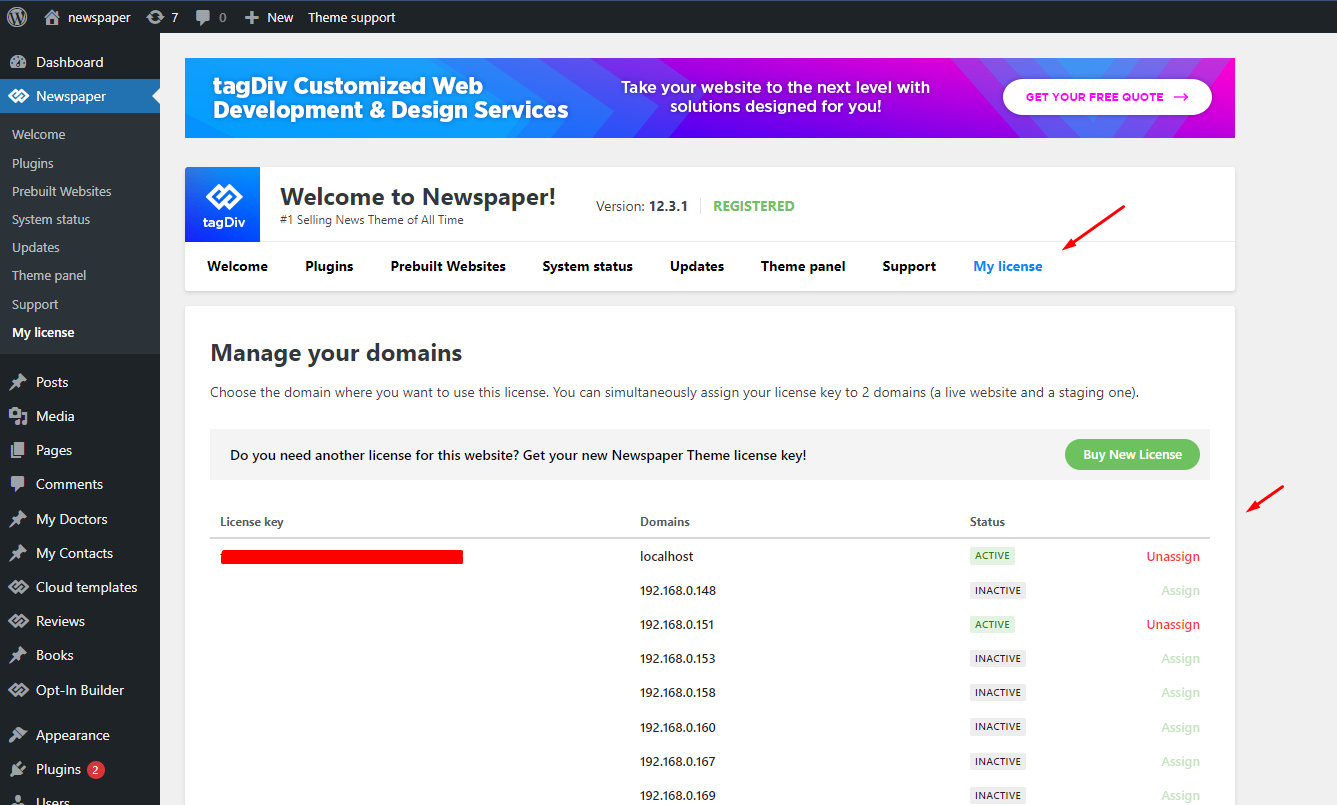
Task: Click the WordPress logo icon
Action: point(17,17)
